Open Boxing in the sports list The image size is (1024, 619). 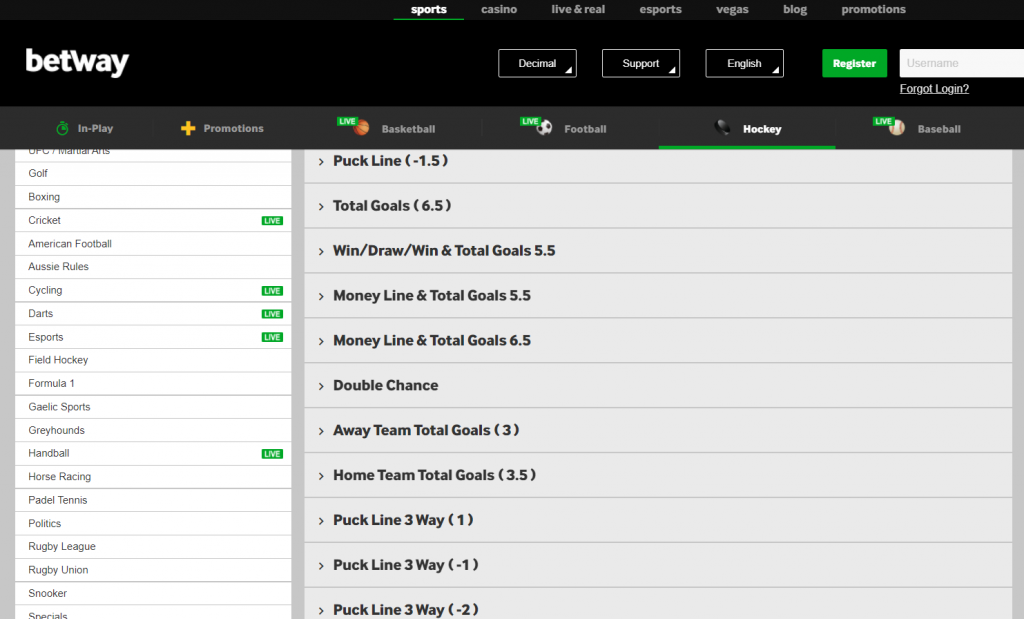(153, 197)
